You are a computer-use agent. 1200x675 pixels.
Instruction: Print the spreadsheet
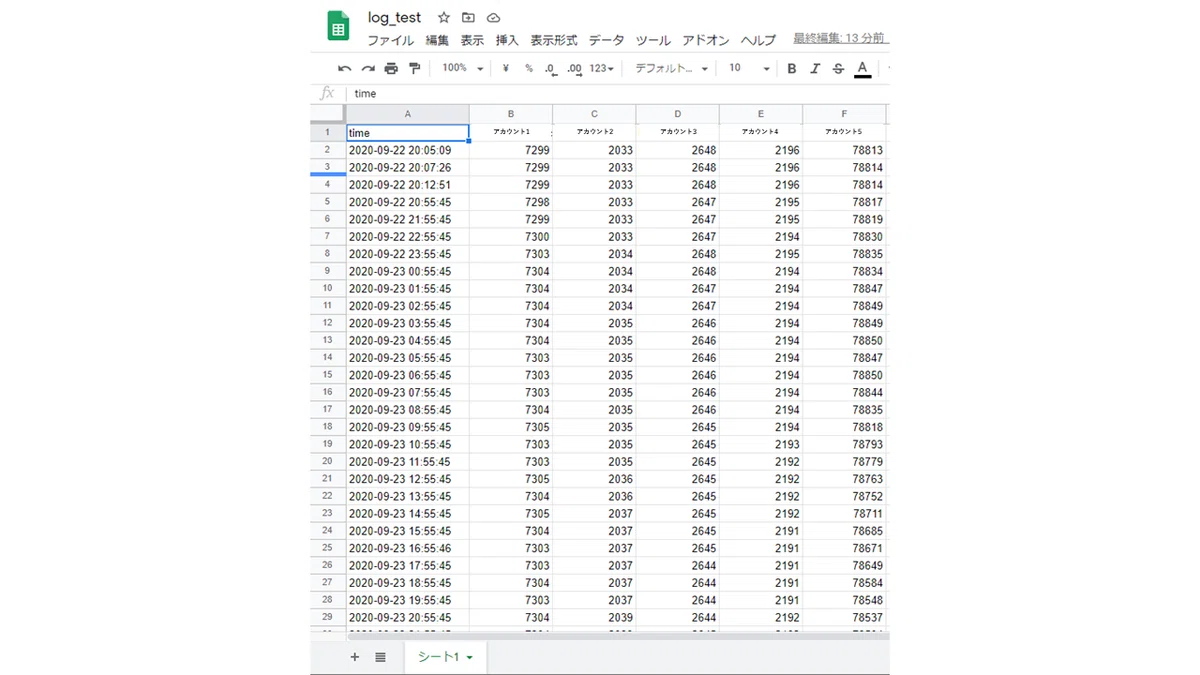391,68
